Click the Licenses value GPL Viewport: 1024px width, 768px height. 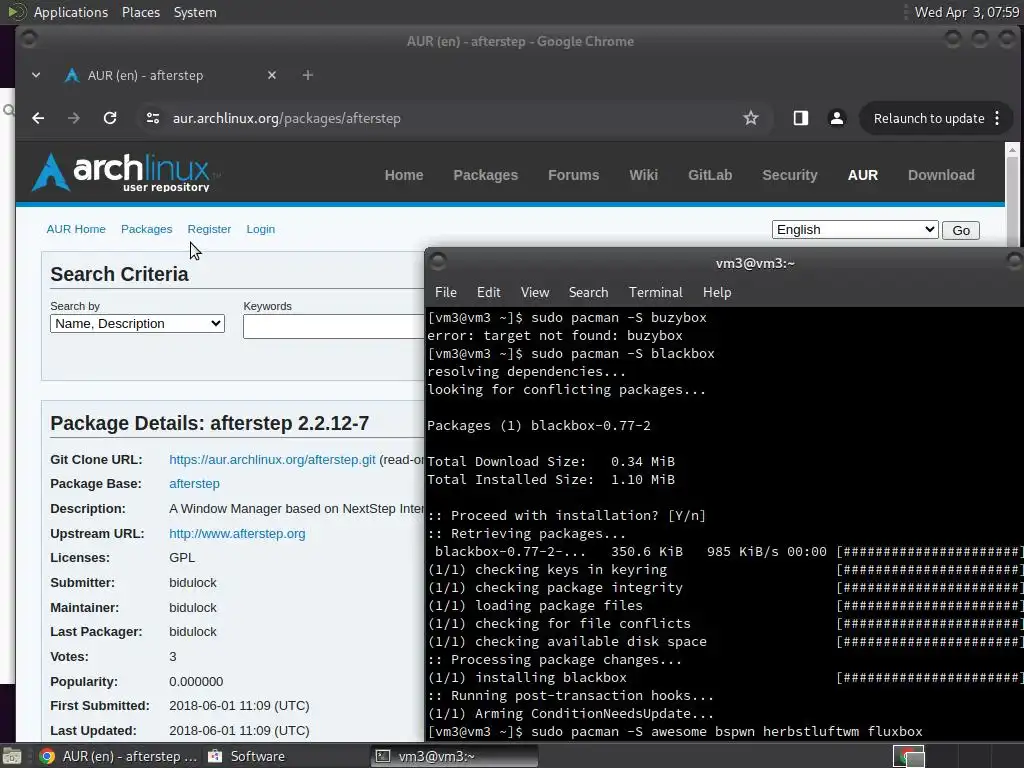point(182,558)
